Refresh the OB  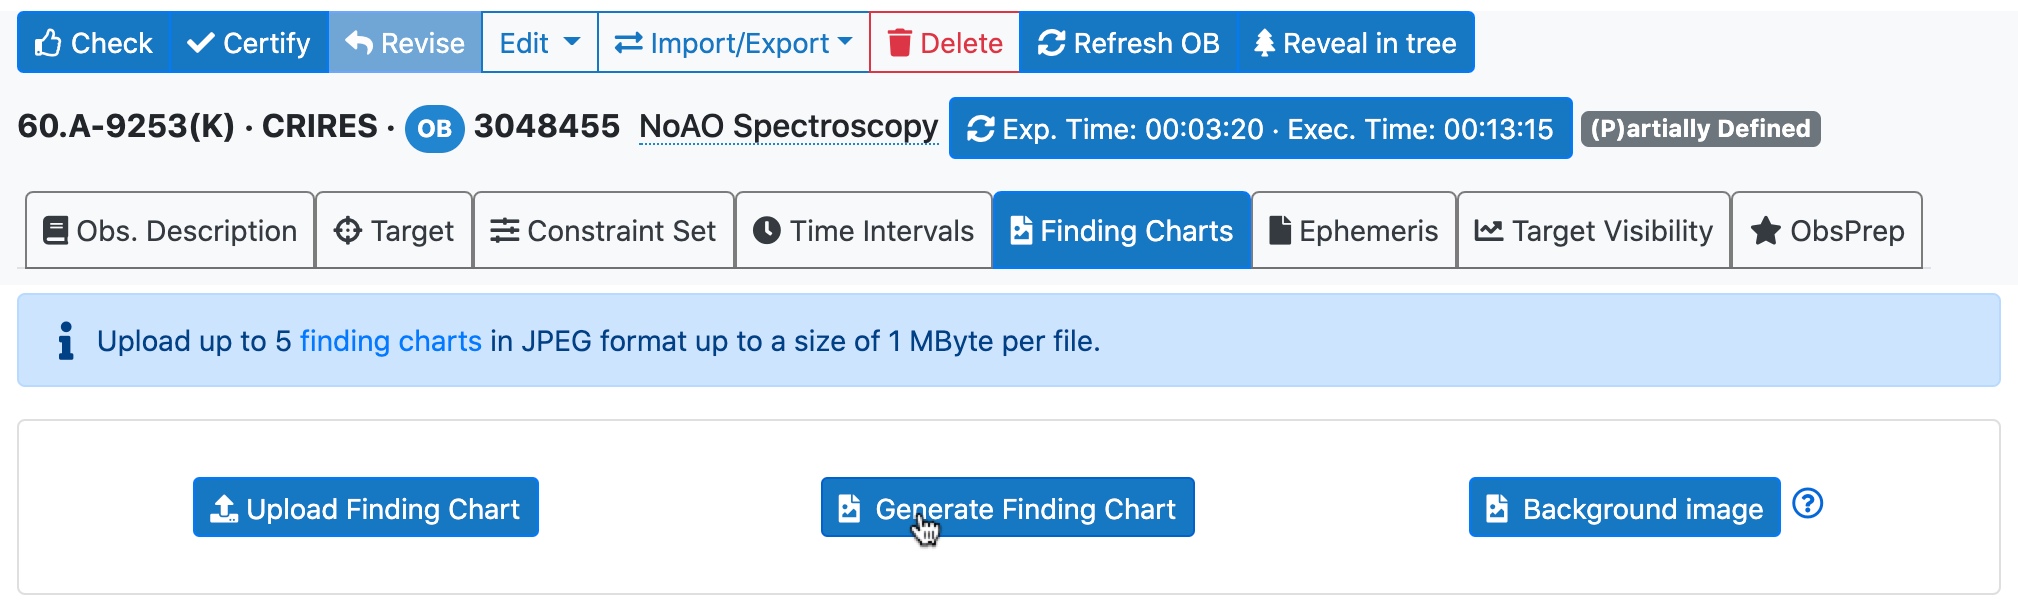coord(1129,43)
